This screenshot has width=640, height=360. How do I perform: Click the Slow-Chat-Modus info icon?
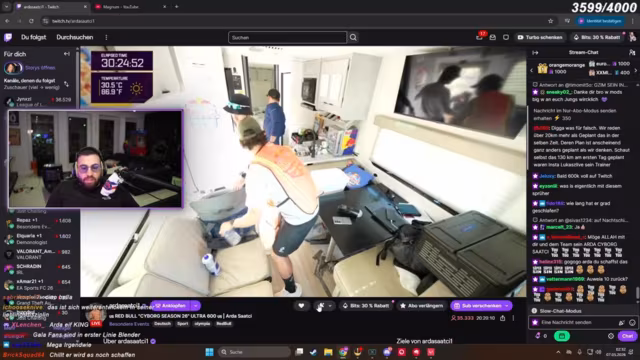click(534, 311)
